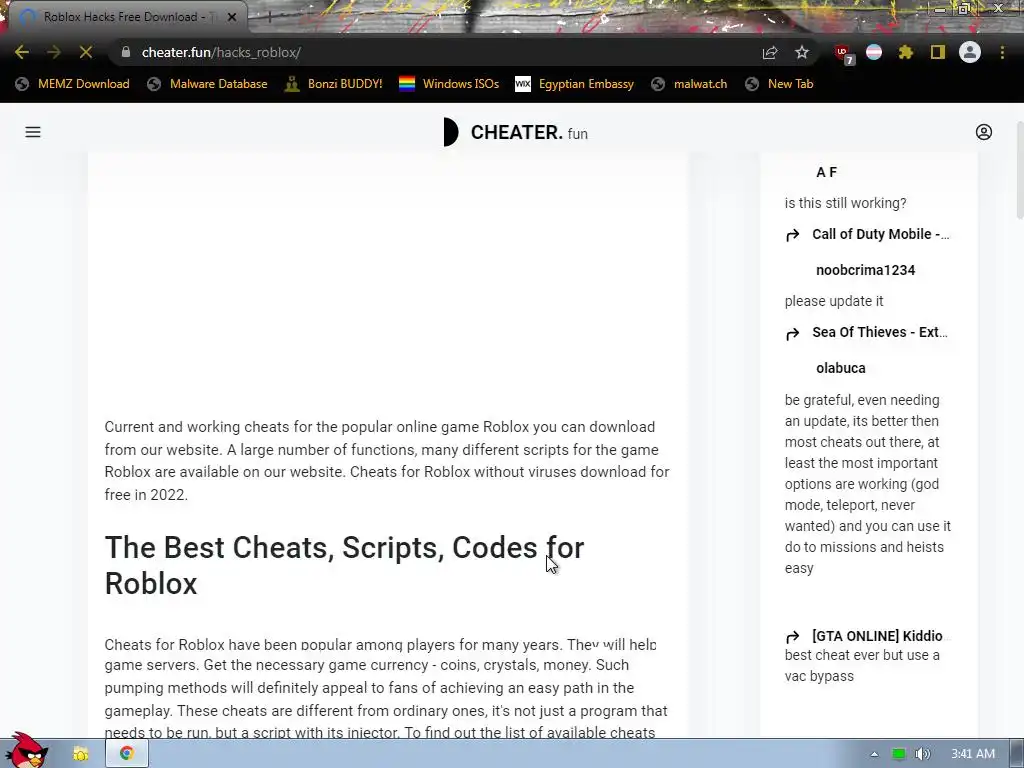Open the uBlock Origin extension icon
The width and height of the screenshot is (1024, 768).
point(843,53)
